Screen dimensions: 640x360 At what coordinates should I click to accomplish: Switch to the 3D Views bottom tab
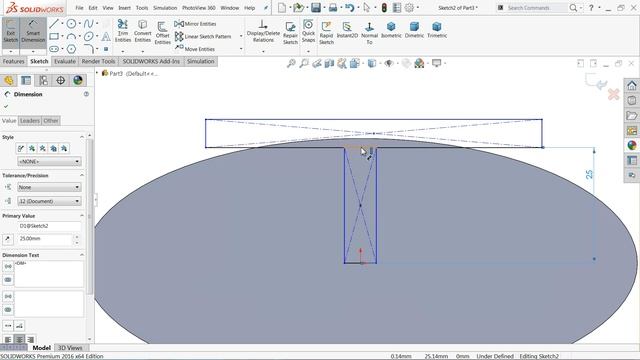(x=70, y=348)
